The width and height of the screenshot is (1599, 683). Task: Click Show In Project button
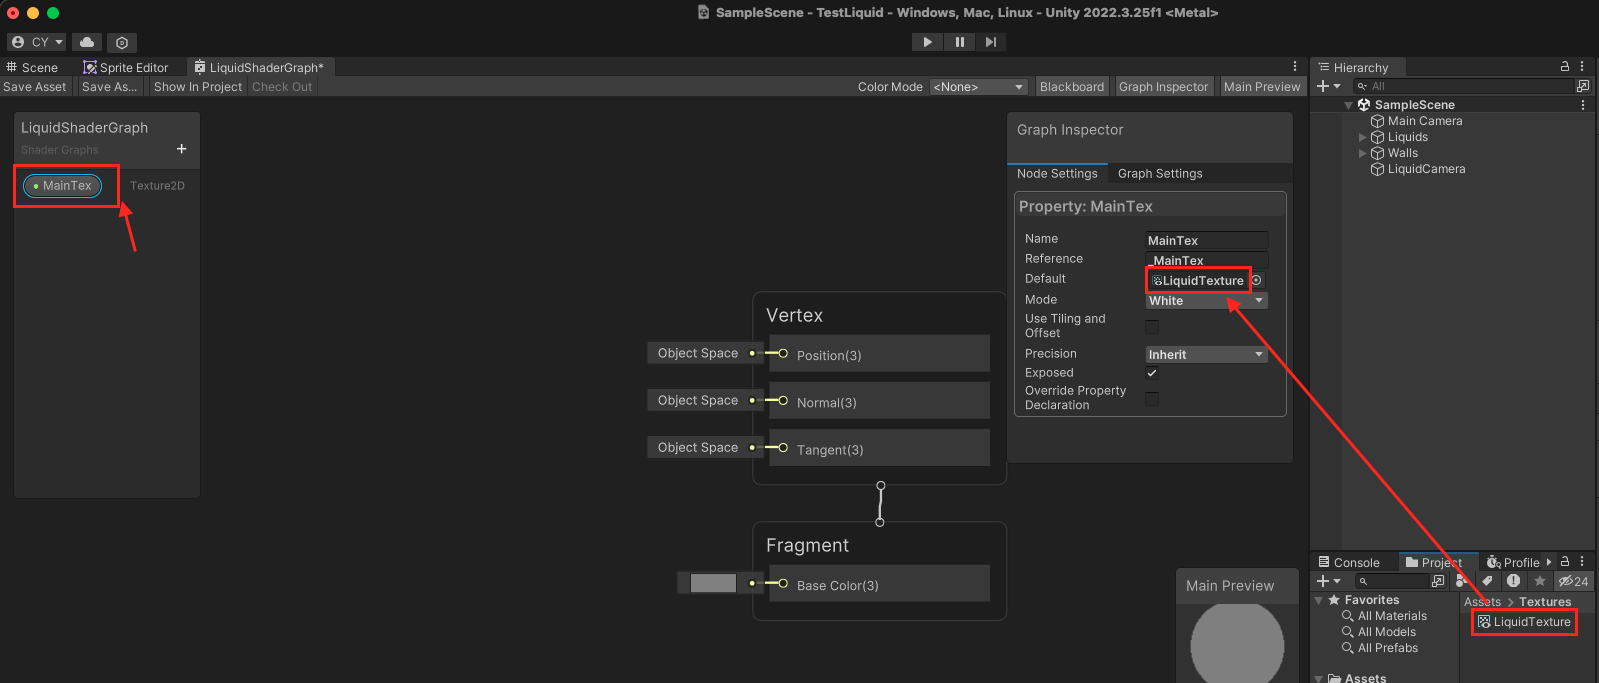(198, 87)
